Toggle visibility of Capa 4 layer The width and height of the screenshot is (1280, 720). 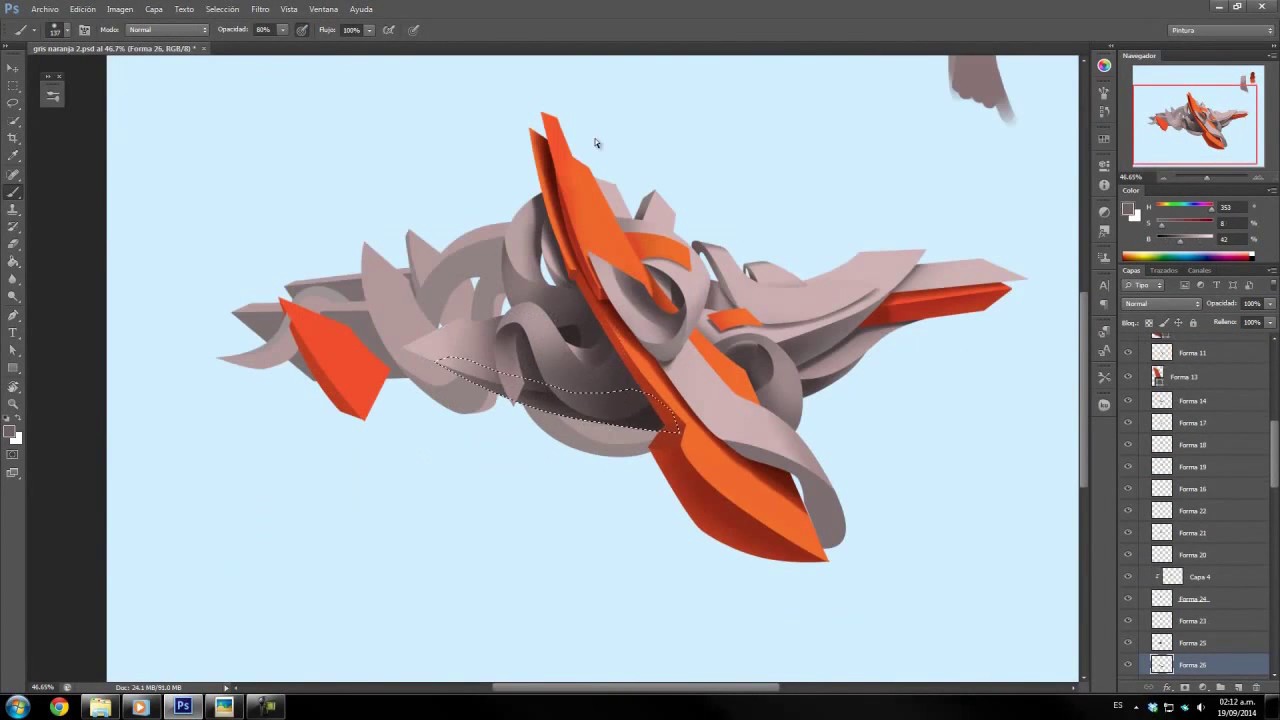click(x=1128, y=577)
